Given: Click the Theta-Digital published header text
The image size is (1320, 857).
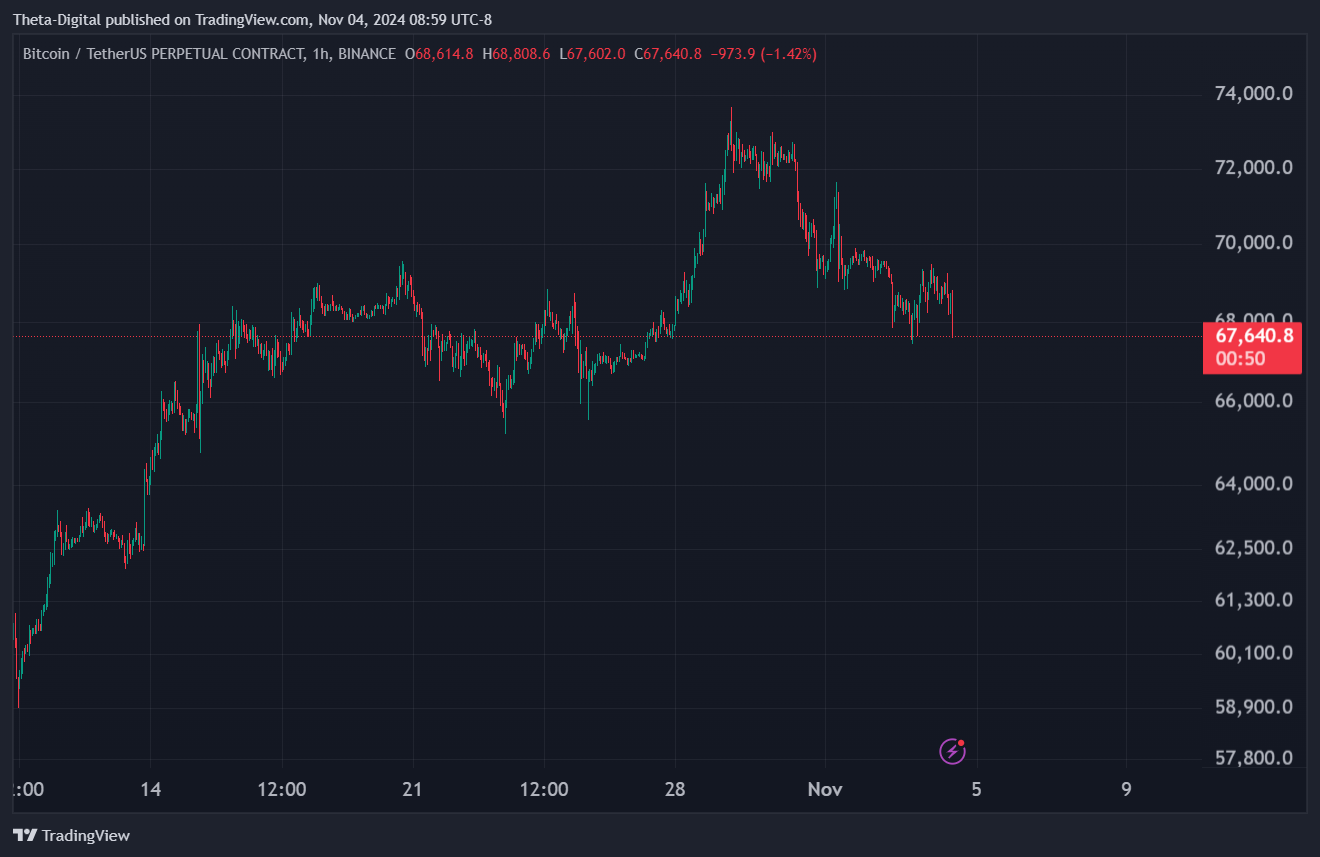Looking at the screenshot, I should tap(252, 19).
